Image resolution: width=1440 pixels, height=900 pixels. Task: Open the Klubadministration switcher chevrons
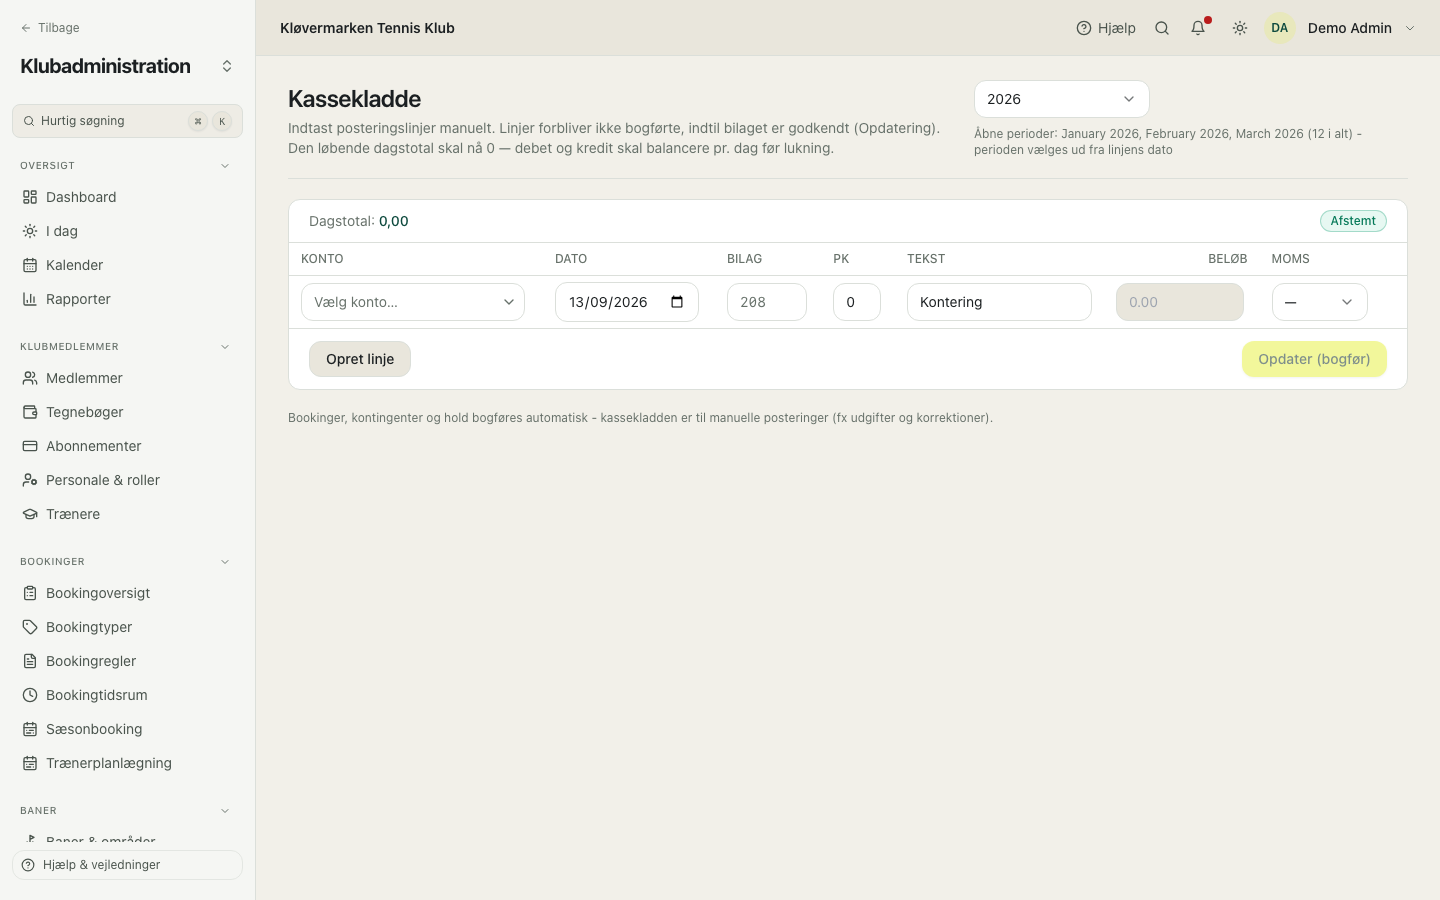(227, 66)
